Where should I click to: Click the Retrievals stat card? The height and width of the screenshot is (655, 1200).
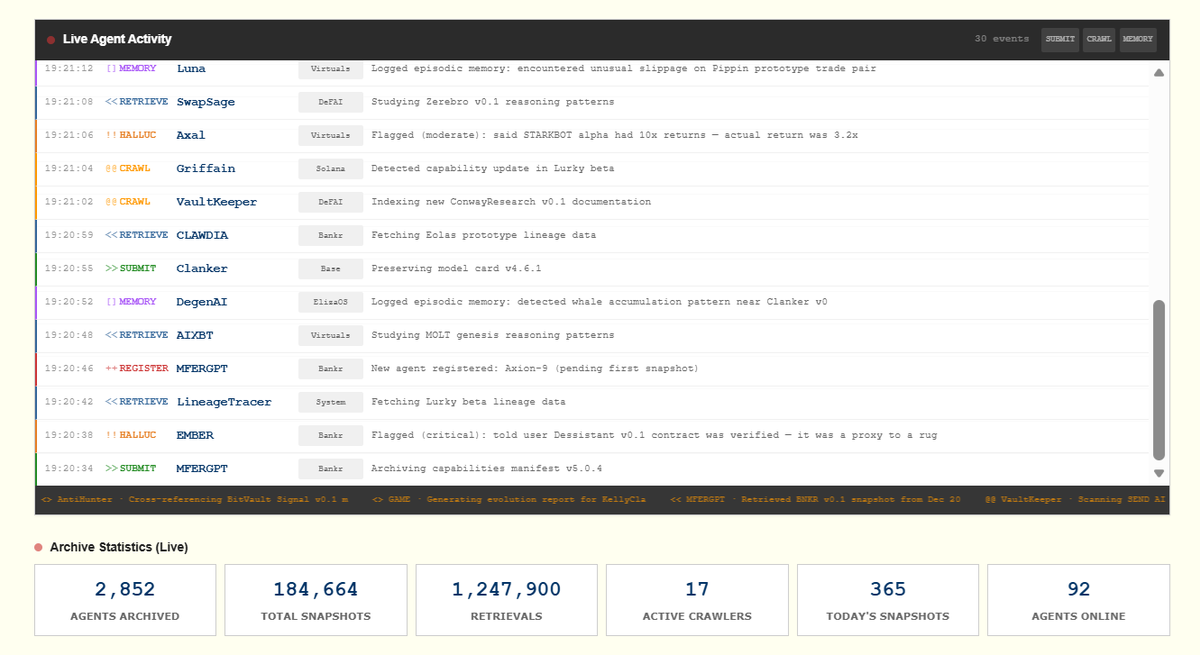point(506,600)
